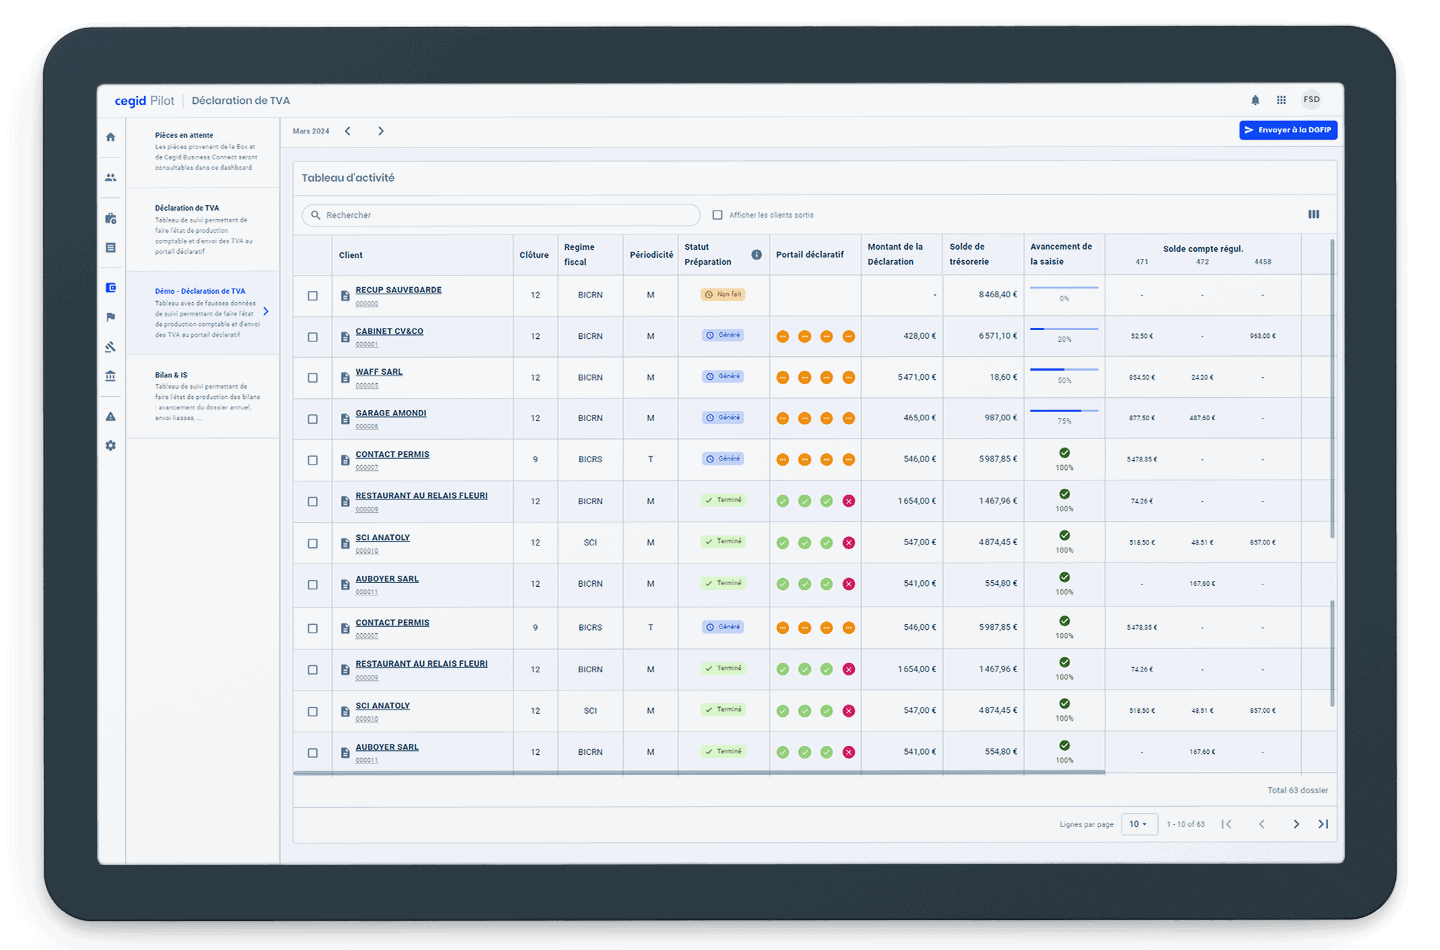
Task: Click the Statut Préparation info icon
Action: pyautogui.click(x=756, y=255)
